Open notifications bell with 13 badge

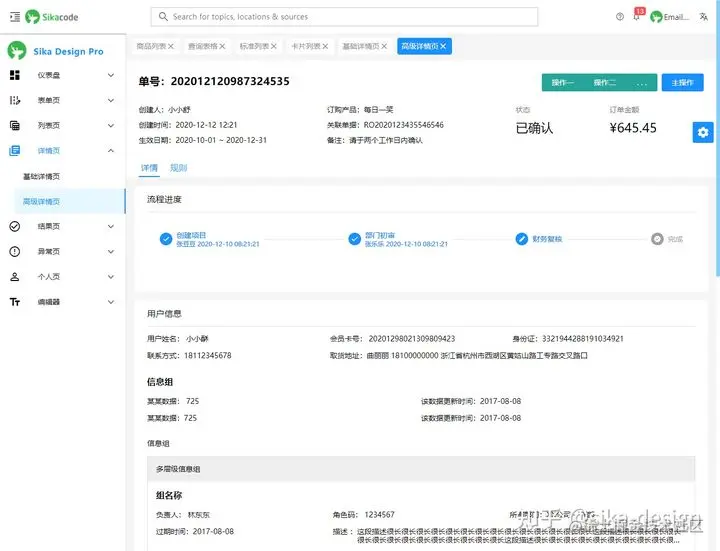637,17
